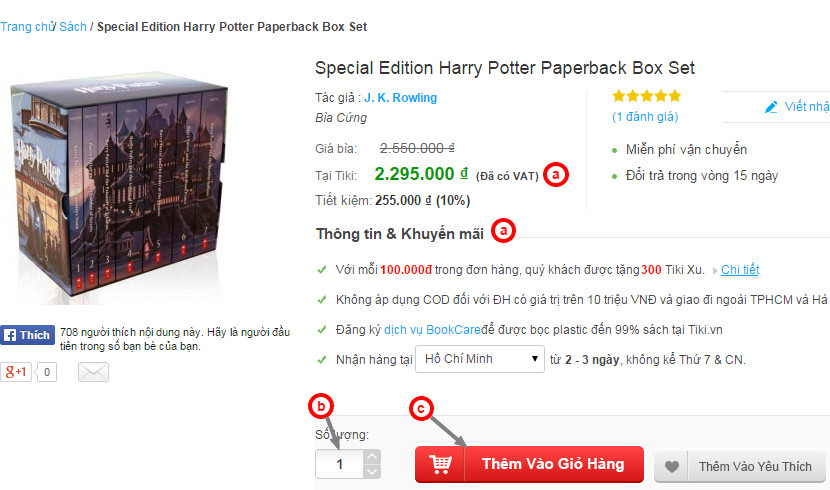The height and width of the screenshot is (490, 830).
Task: Click the pencil Viết nhận xét icon
Action: point(771,107)
